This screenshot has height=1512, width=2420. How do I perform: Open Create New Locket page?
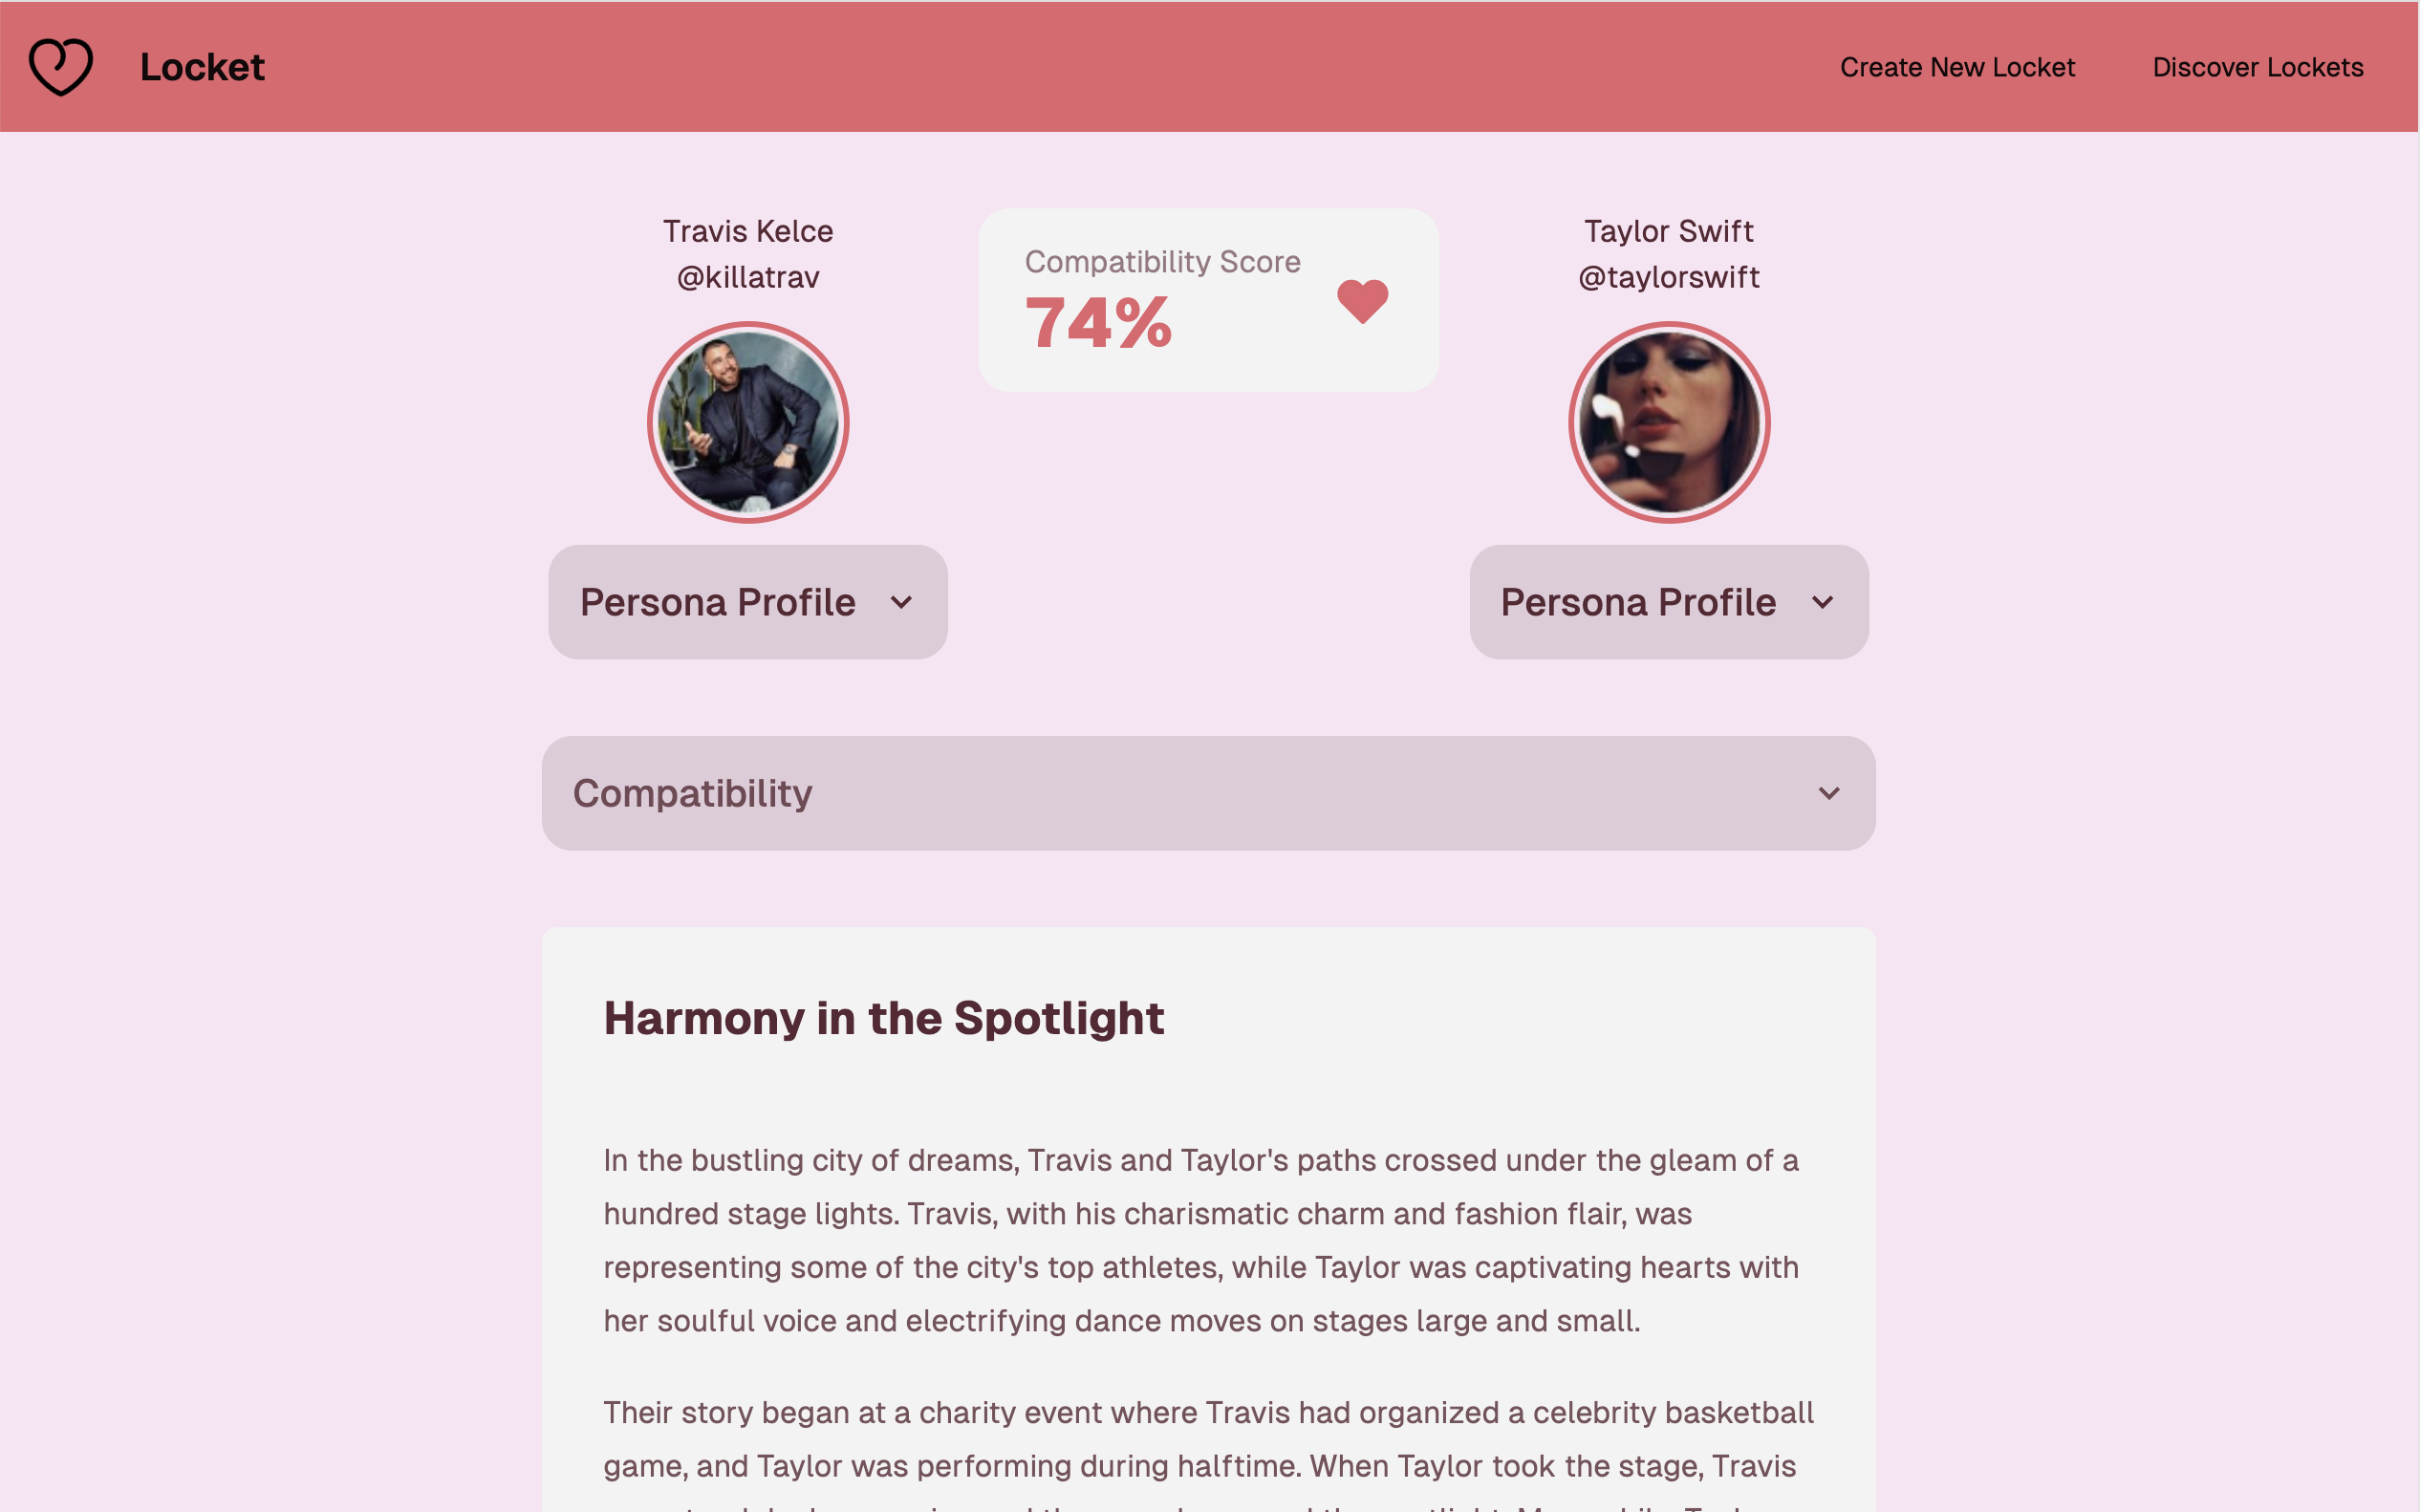click(x=1957, y=67)
